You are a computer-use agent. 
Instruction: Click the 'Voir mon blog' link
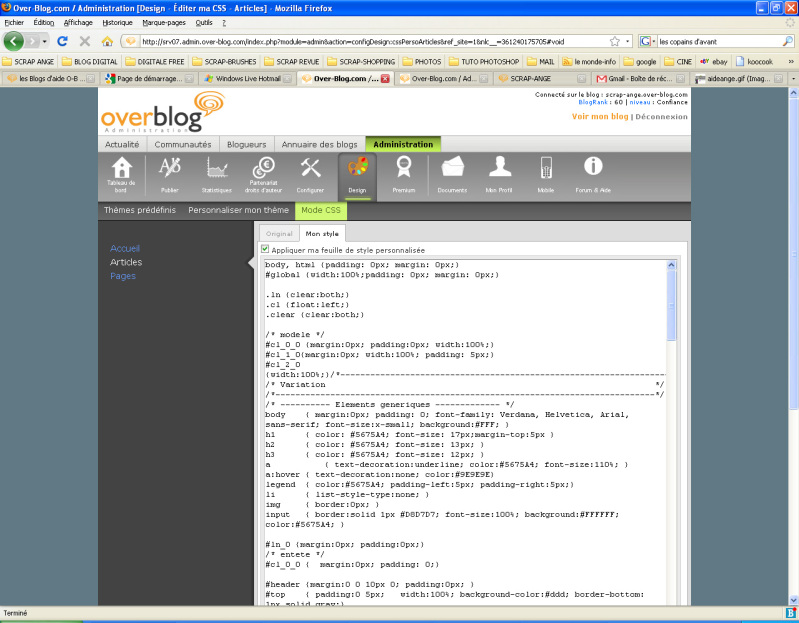click(600, 116)
